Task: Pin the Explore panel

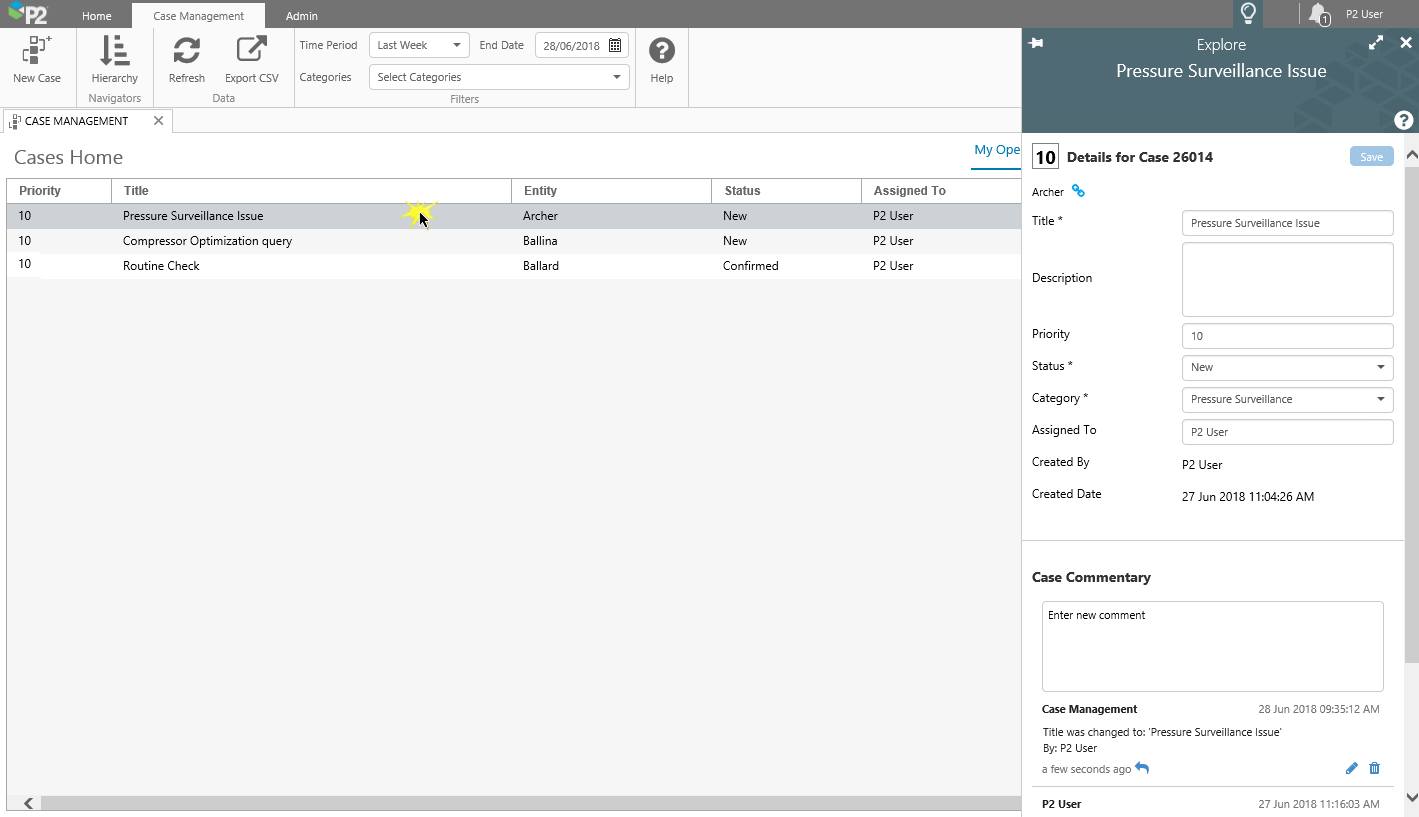Action: (1036, 43)
